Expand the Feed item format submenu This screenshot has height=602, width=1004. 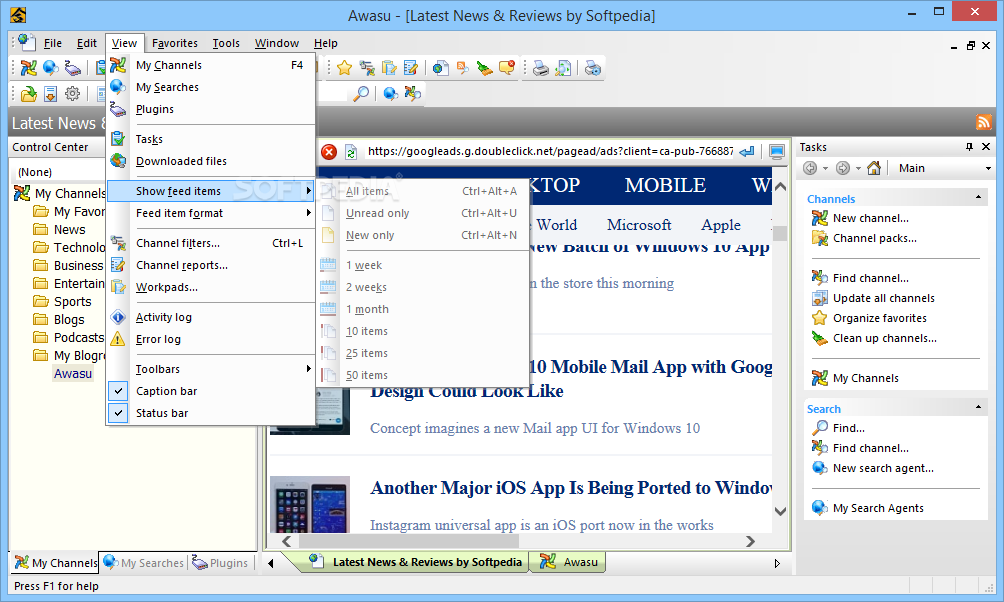point(211,213)
